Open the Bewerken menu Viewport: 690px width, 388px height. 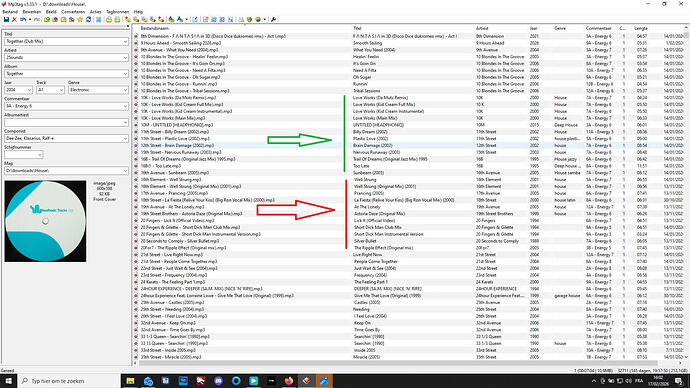pos(32,12)
